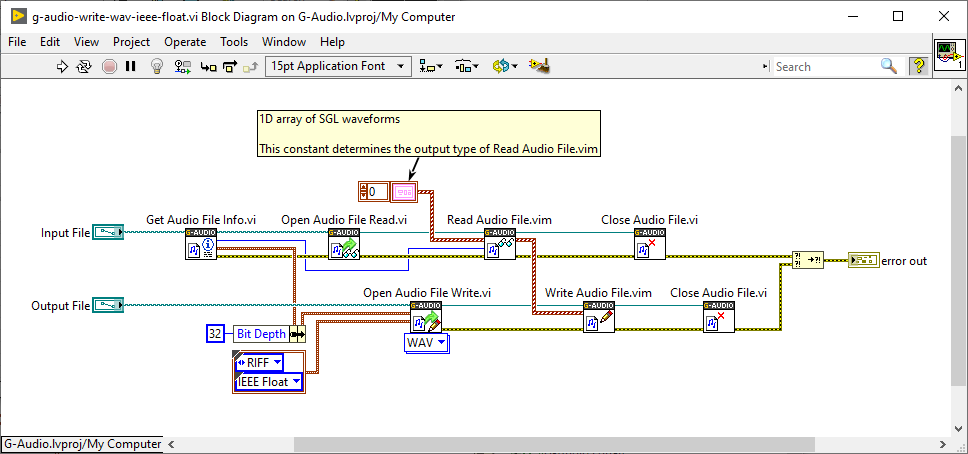Viewport: 968px width, 454px height.
Task: Pause the VI execution
Action: pyautogui.click(x=130, y=66)
